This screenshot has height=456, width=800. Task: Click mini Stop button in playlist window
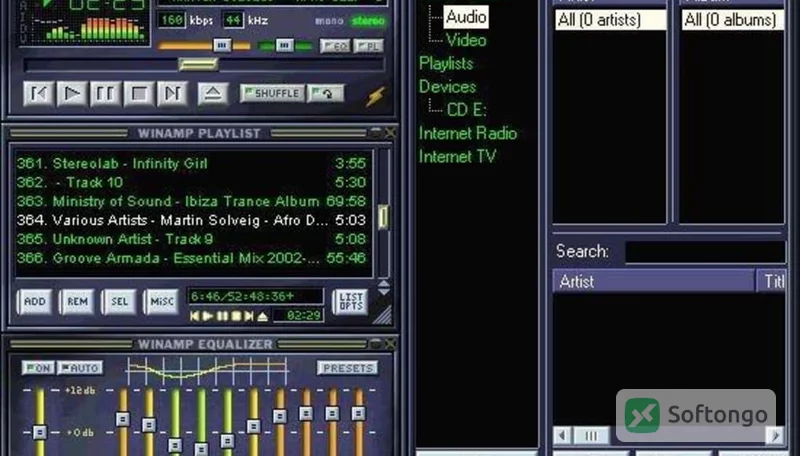(x=236, y=316)
